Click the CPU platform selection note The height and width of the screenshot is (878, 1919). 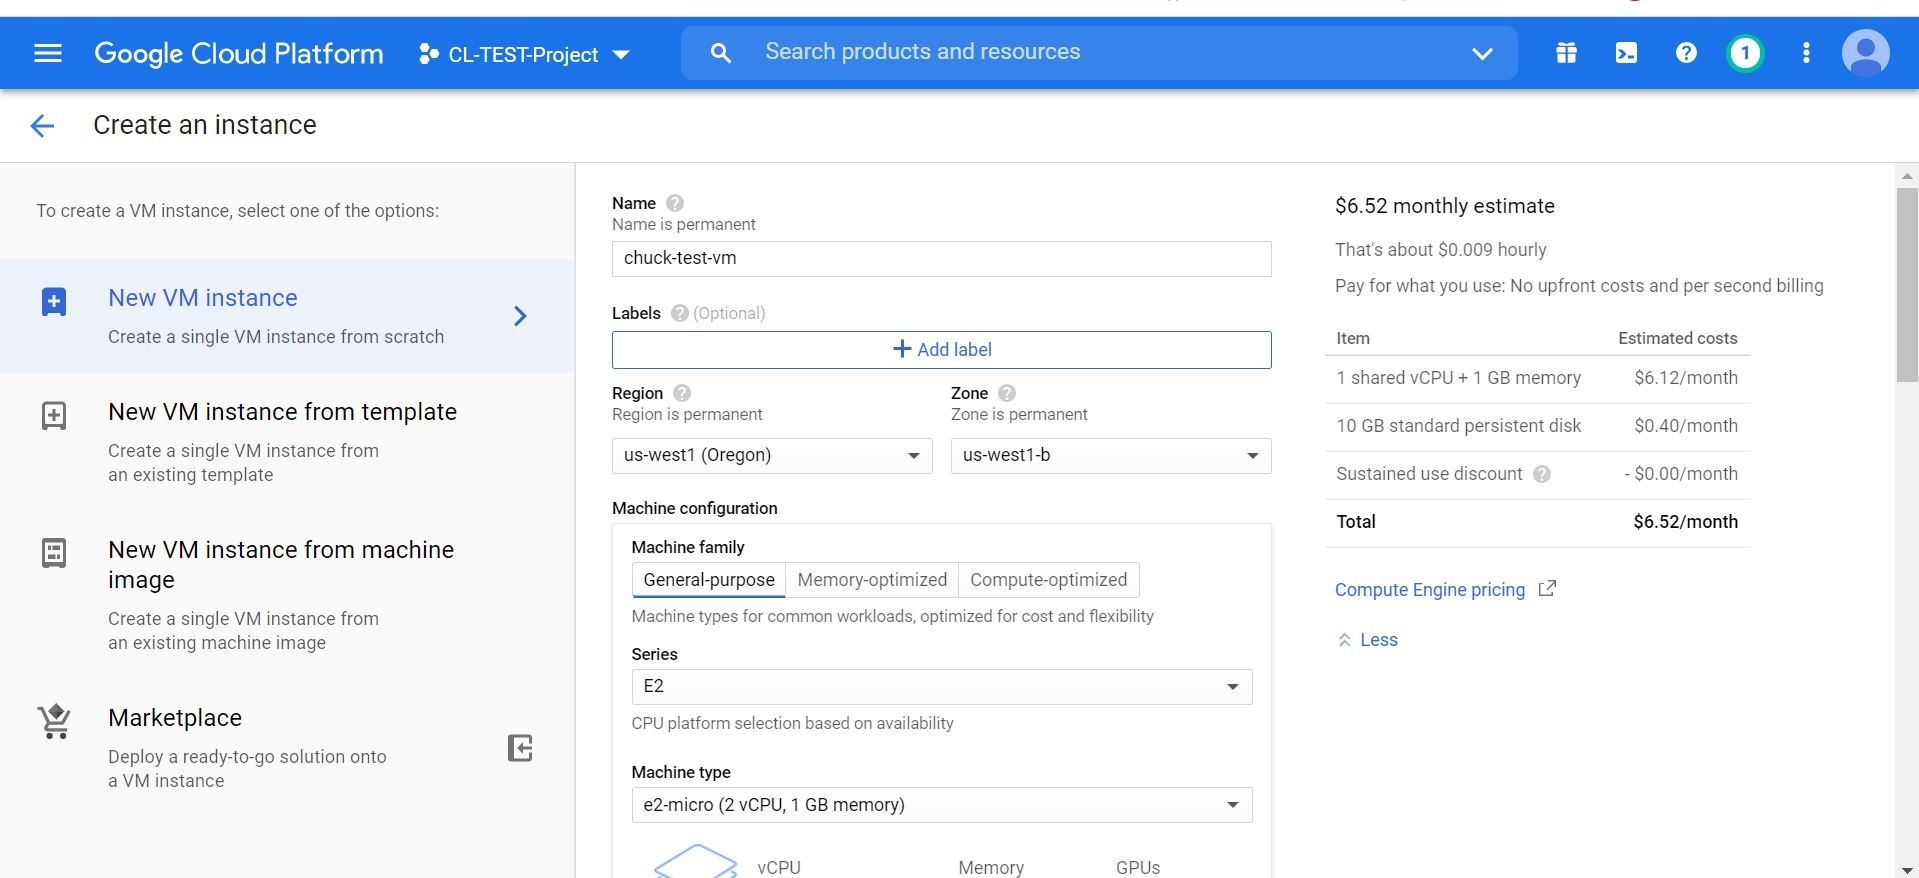click(x=792, y=723)
